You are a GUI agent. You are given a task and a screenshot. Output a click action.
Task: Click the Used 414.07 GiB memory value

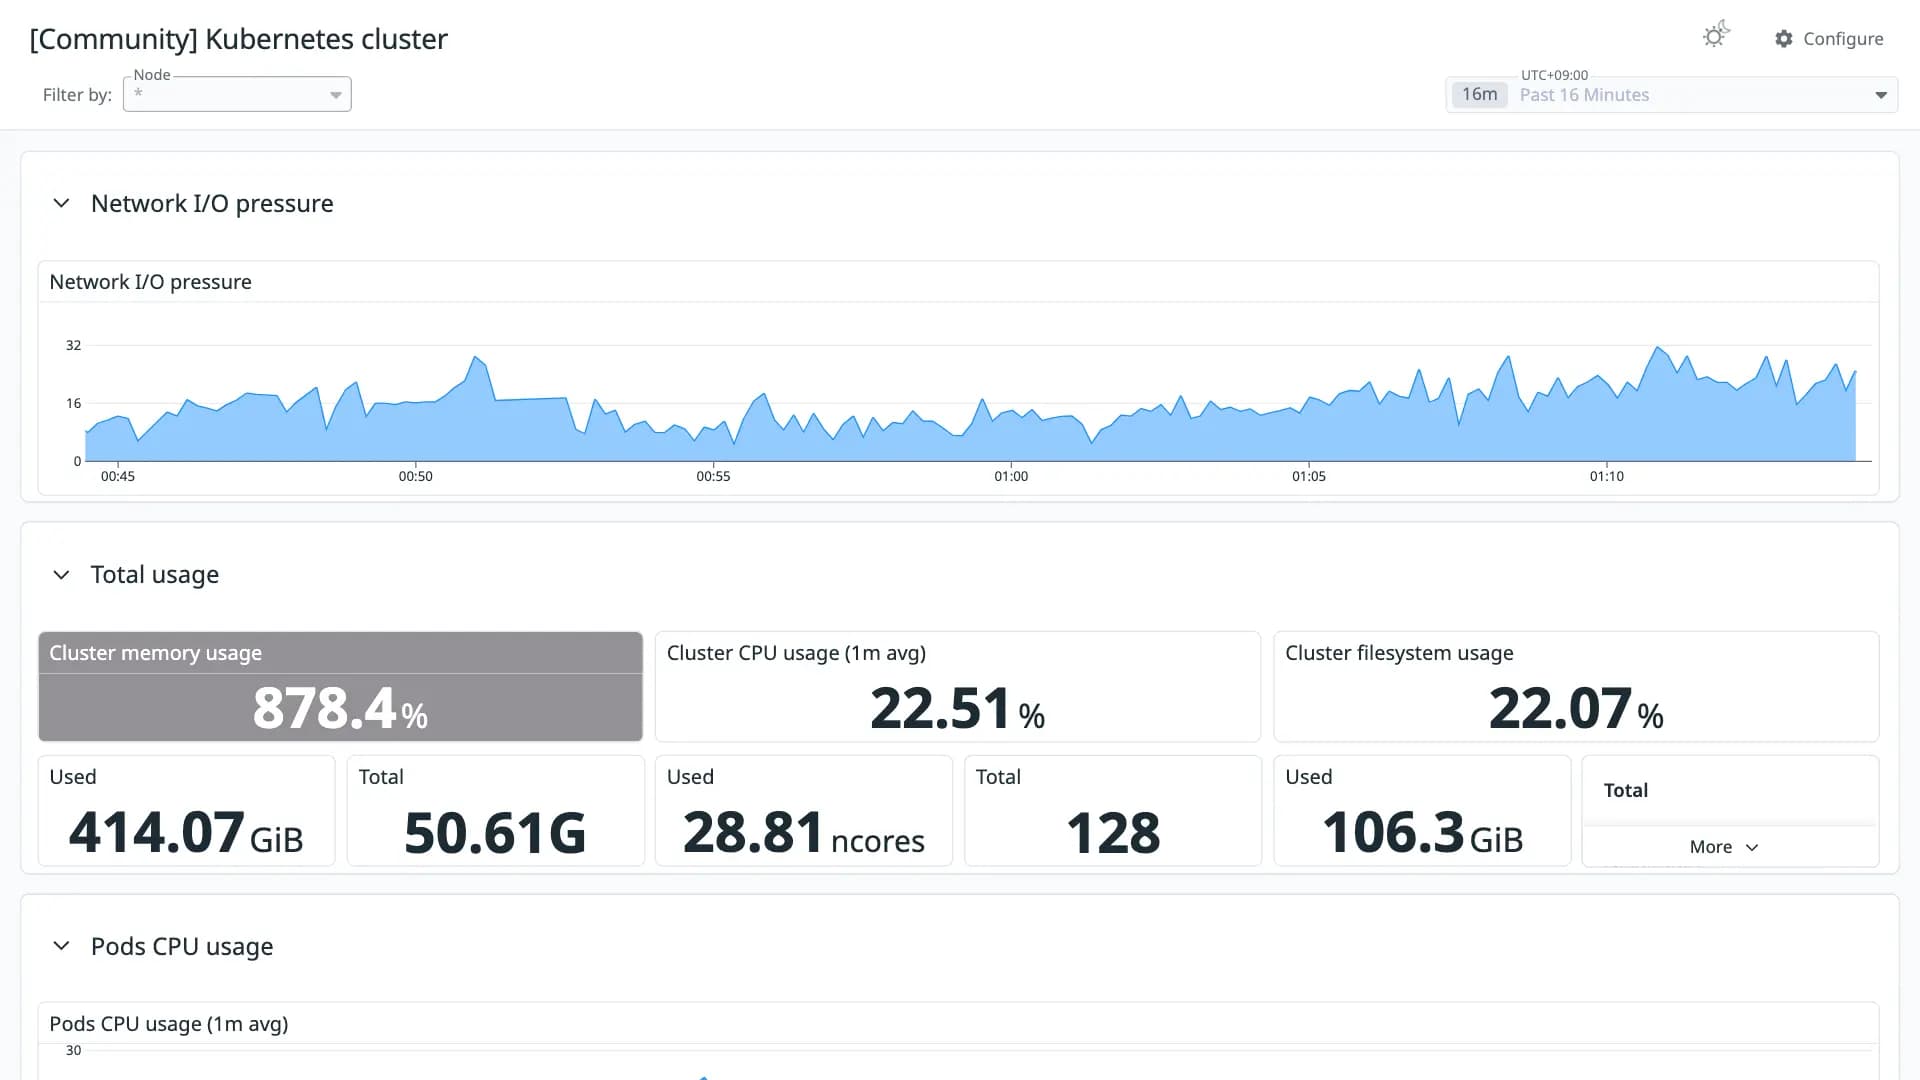pos(186,833)
